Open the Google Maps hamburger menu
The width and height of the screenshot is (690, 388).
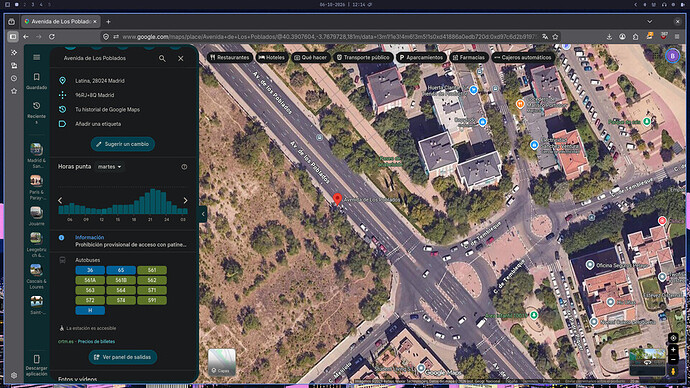[x=37, y=58]
